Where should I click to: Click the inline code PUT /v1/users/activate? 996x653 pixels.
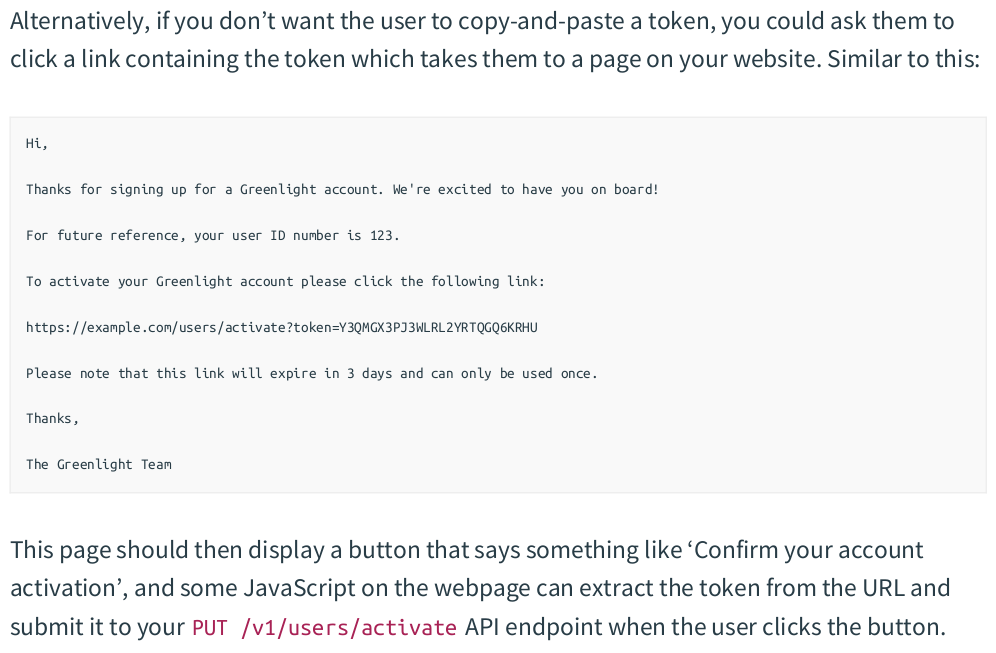click(324, 628)
